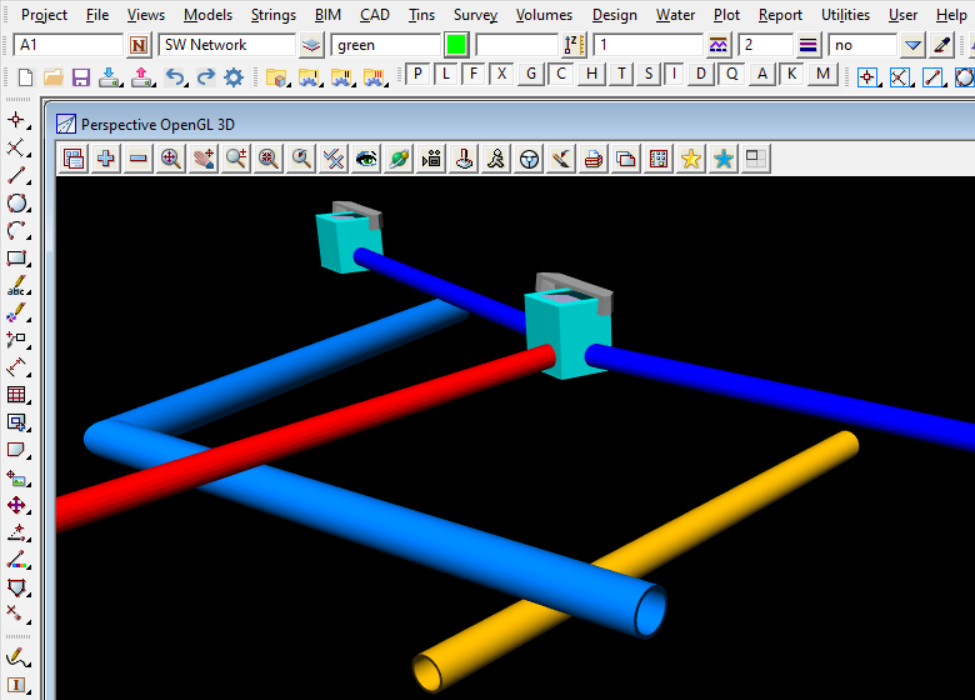Open the blue gear settings icon

[234, 77]
